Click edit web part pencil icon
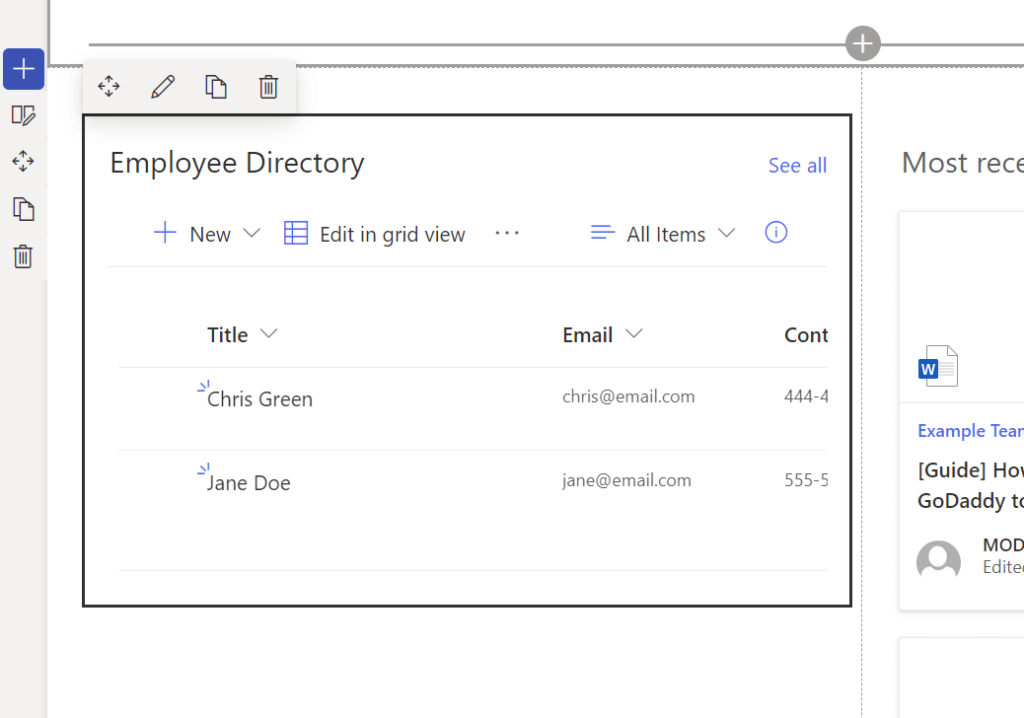 tap(163, 86)
